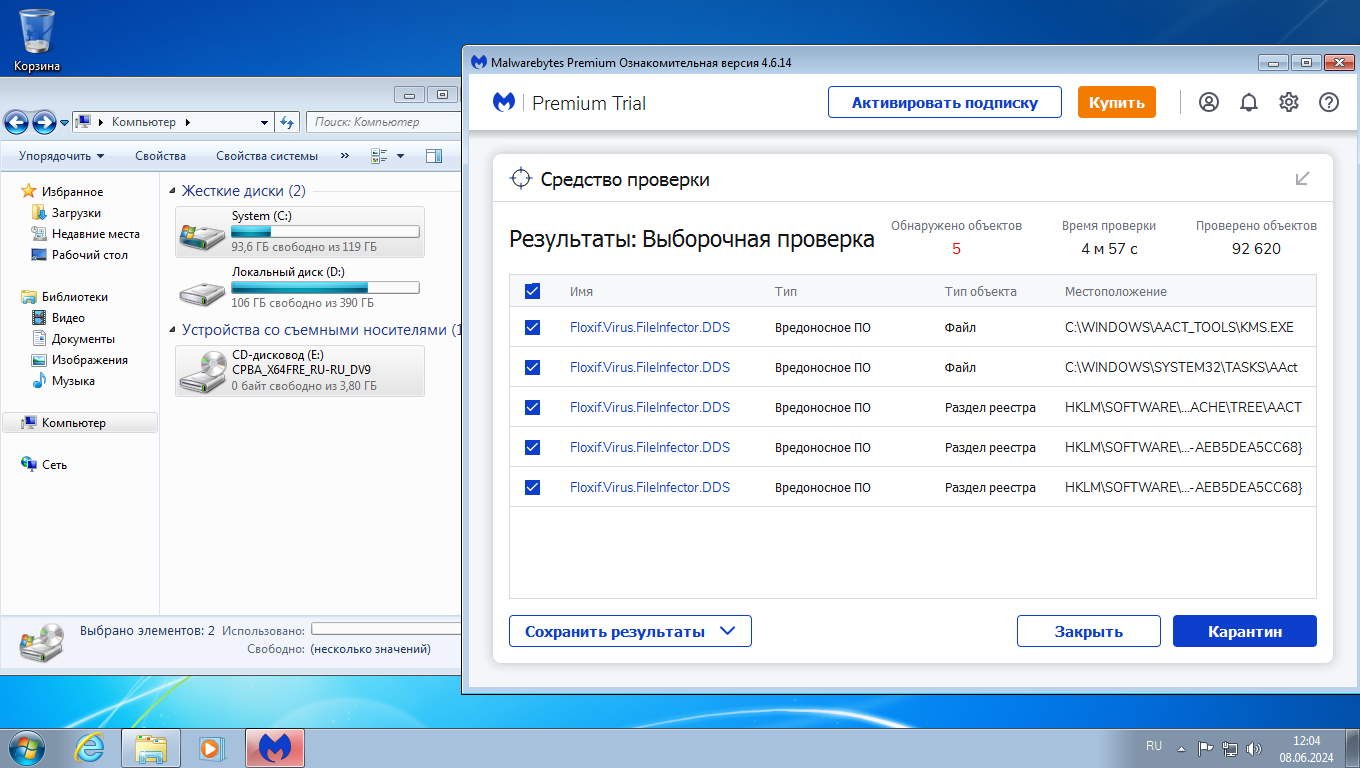This screenshot has height=768, width=1360.
Task: Click the Активировать подписку button
Action: (944, 102)
